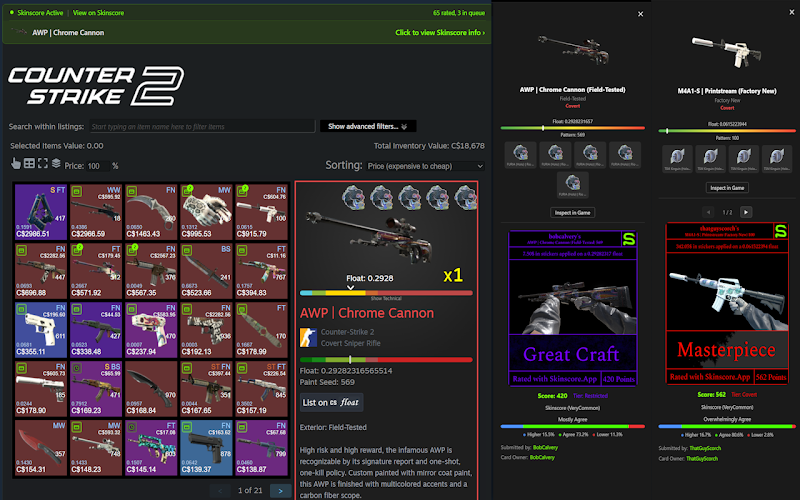
Task: Expand Show advanced filters
Action: tap(368, 126)
